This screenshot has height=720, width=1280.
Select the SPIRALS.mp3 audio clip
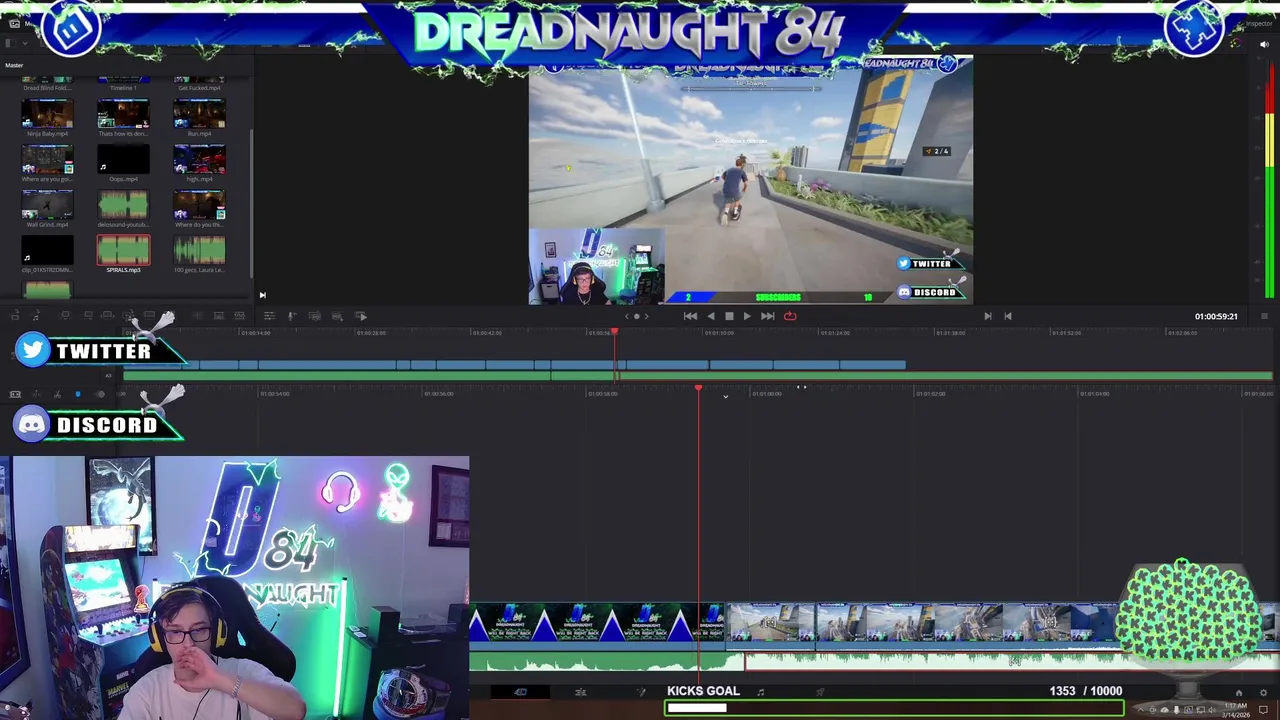coord(123,250)
